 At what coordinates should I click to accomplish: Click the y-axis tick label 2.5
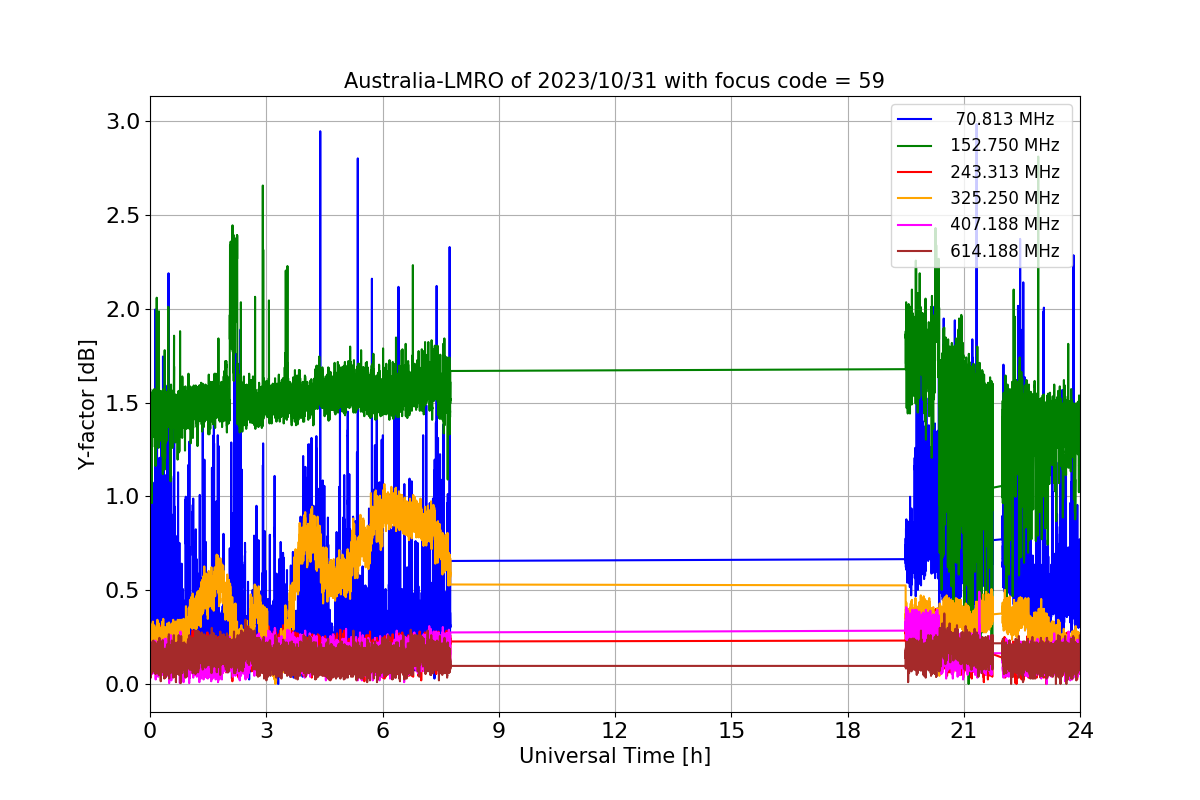pyautogui.click(x=122, y=216)
